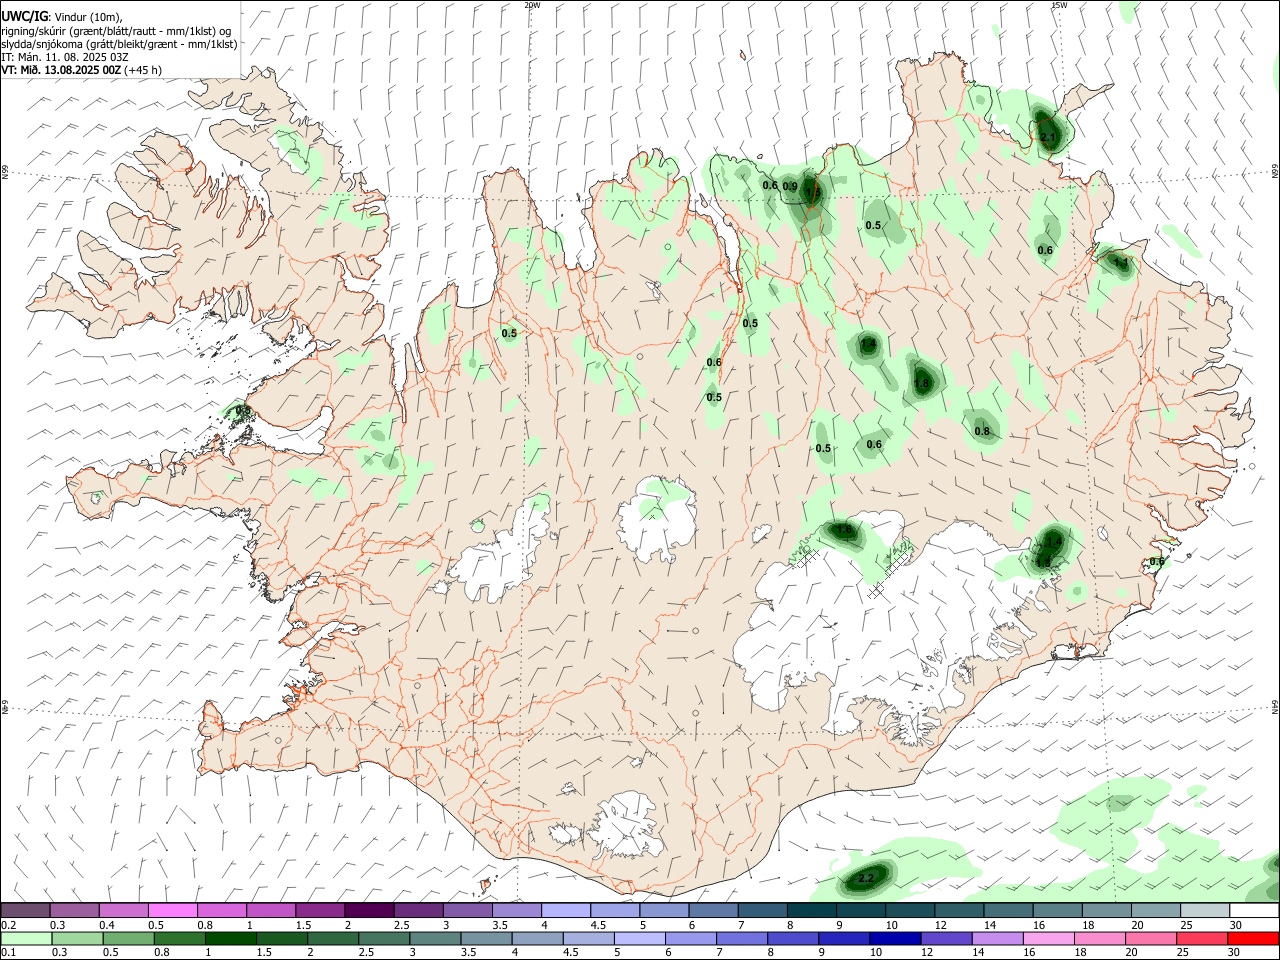This screenshot has width=1280, height=960.
Task: Click the 2.2 precipitation value offshore south
Action: coord(866,878)
